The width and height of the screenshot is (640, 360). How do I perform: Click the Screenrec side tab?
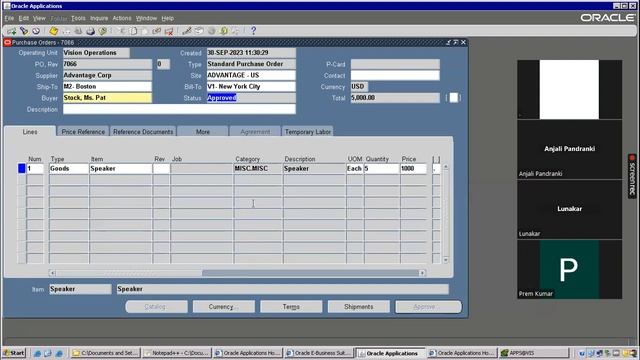(x=632, y=176)
